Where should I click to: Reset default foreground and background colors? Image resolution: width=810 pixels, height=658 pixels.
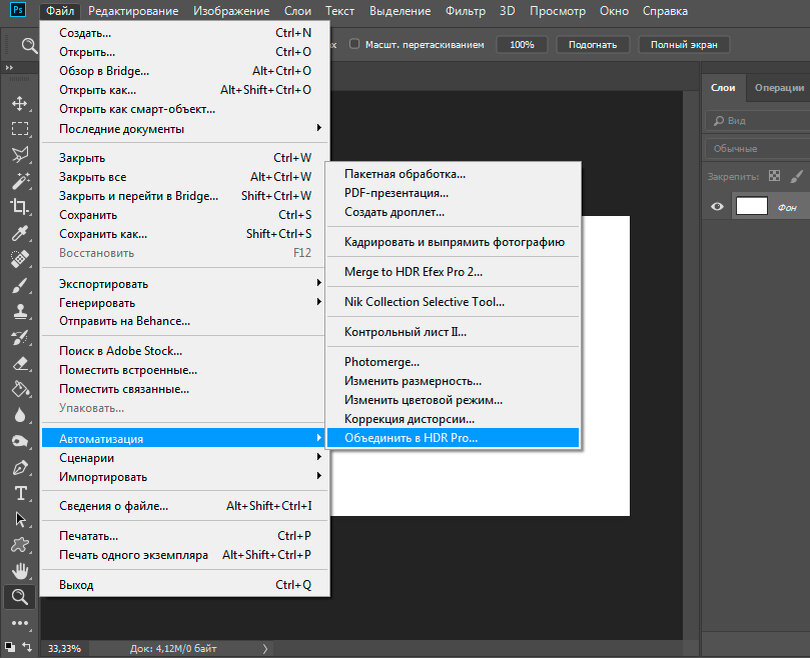pyautogui.click(x=9, y=647)
